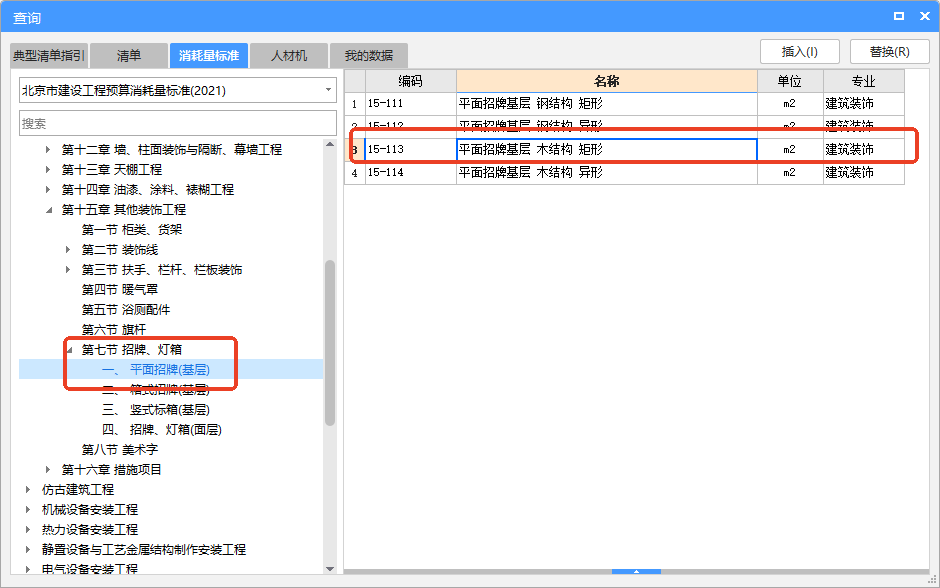Click the bottom panel expand handle
The height and width of the screenshot is (588, 940).
[x=636, y=572]
